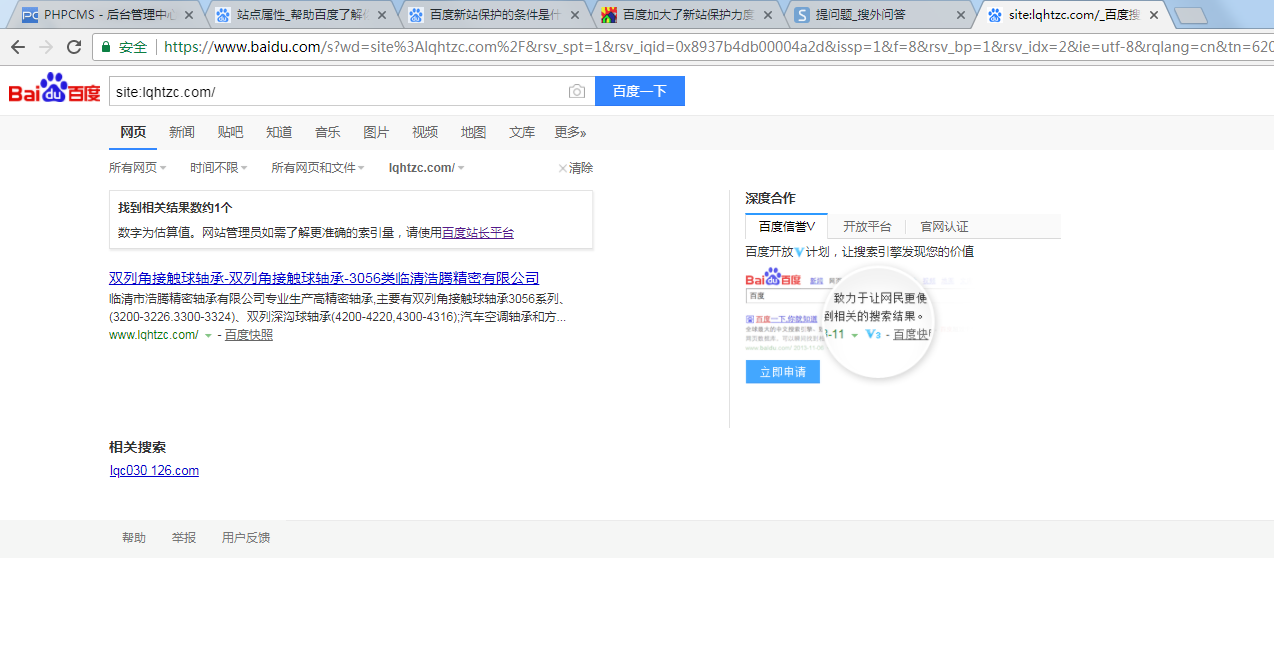Switch to the 开放平台 tab
Viewport: 1274px width, 668px height.
pyautogui.click(x=867, y=227)
